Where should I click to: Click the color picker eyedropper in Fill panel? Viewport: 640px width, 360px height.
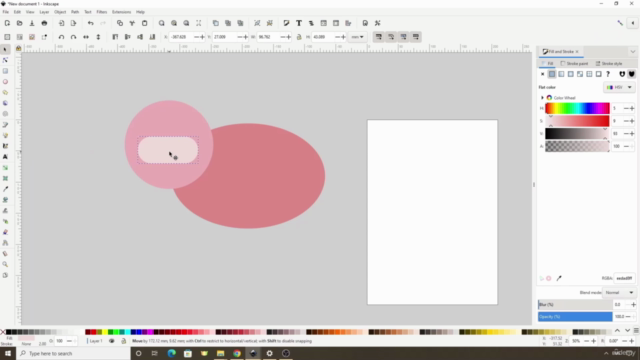(559, 278)
